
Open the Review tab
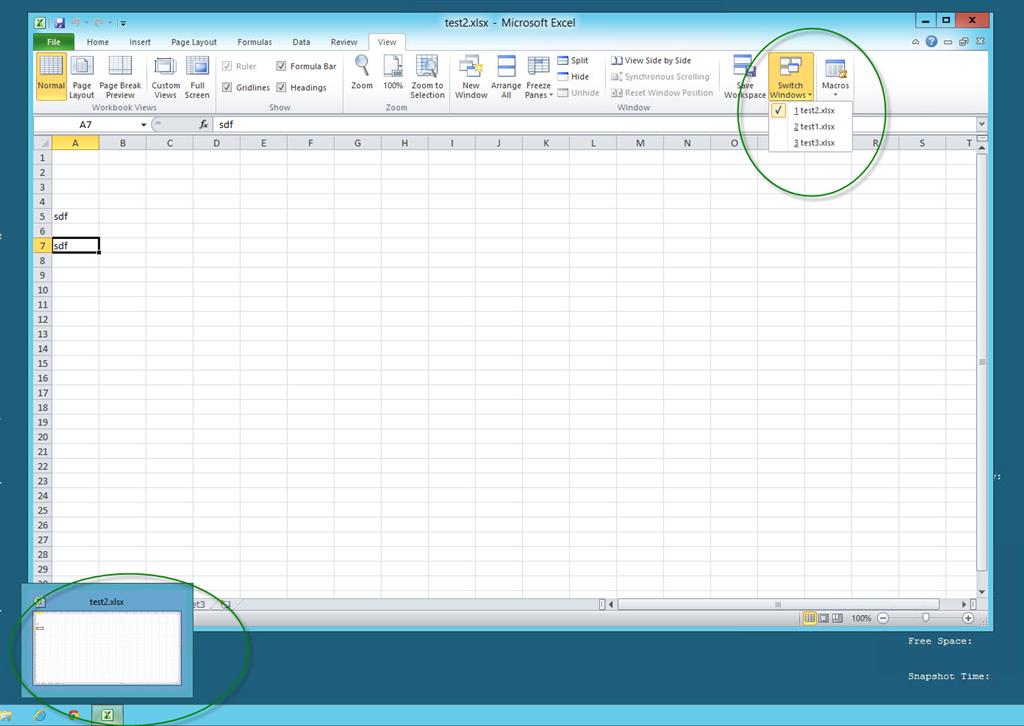(344, 42)
